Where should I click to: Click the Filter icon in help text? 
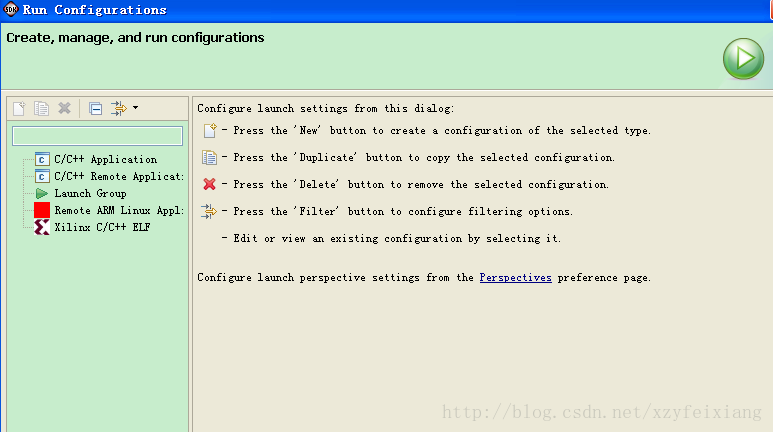[x=209, y=211]
